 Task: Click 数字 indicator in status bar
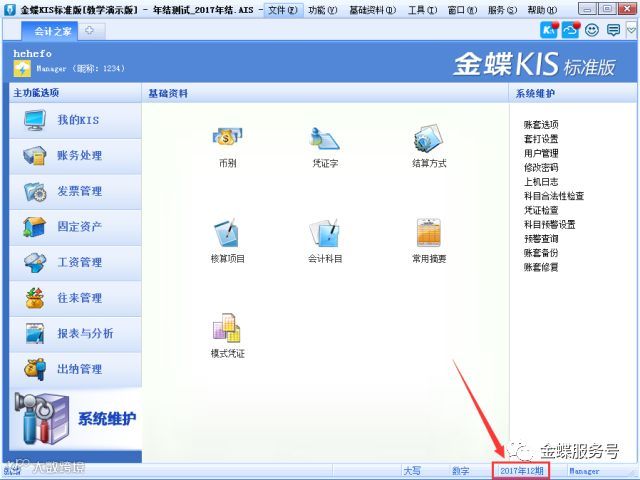[460, 471]
